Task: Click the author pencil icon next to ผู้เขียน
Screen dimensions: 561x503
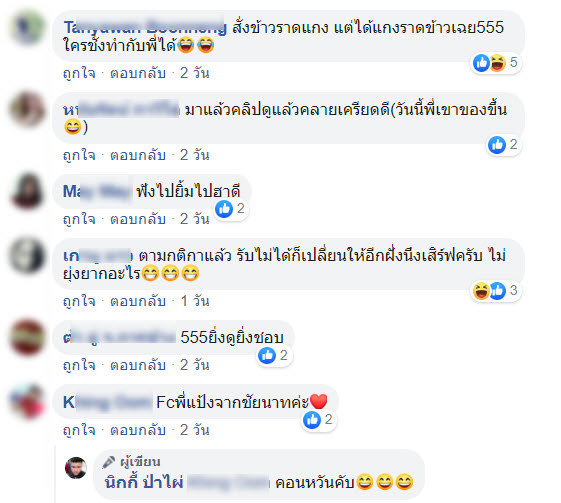Action: [x=108, y=462]
